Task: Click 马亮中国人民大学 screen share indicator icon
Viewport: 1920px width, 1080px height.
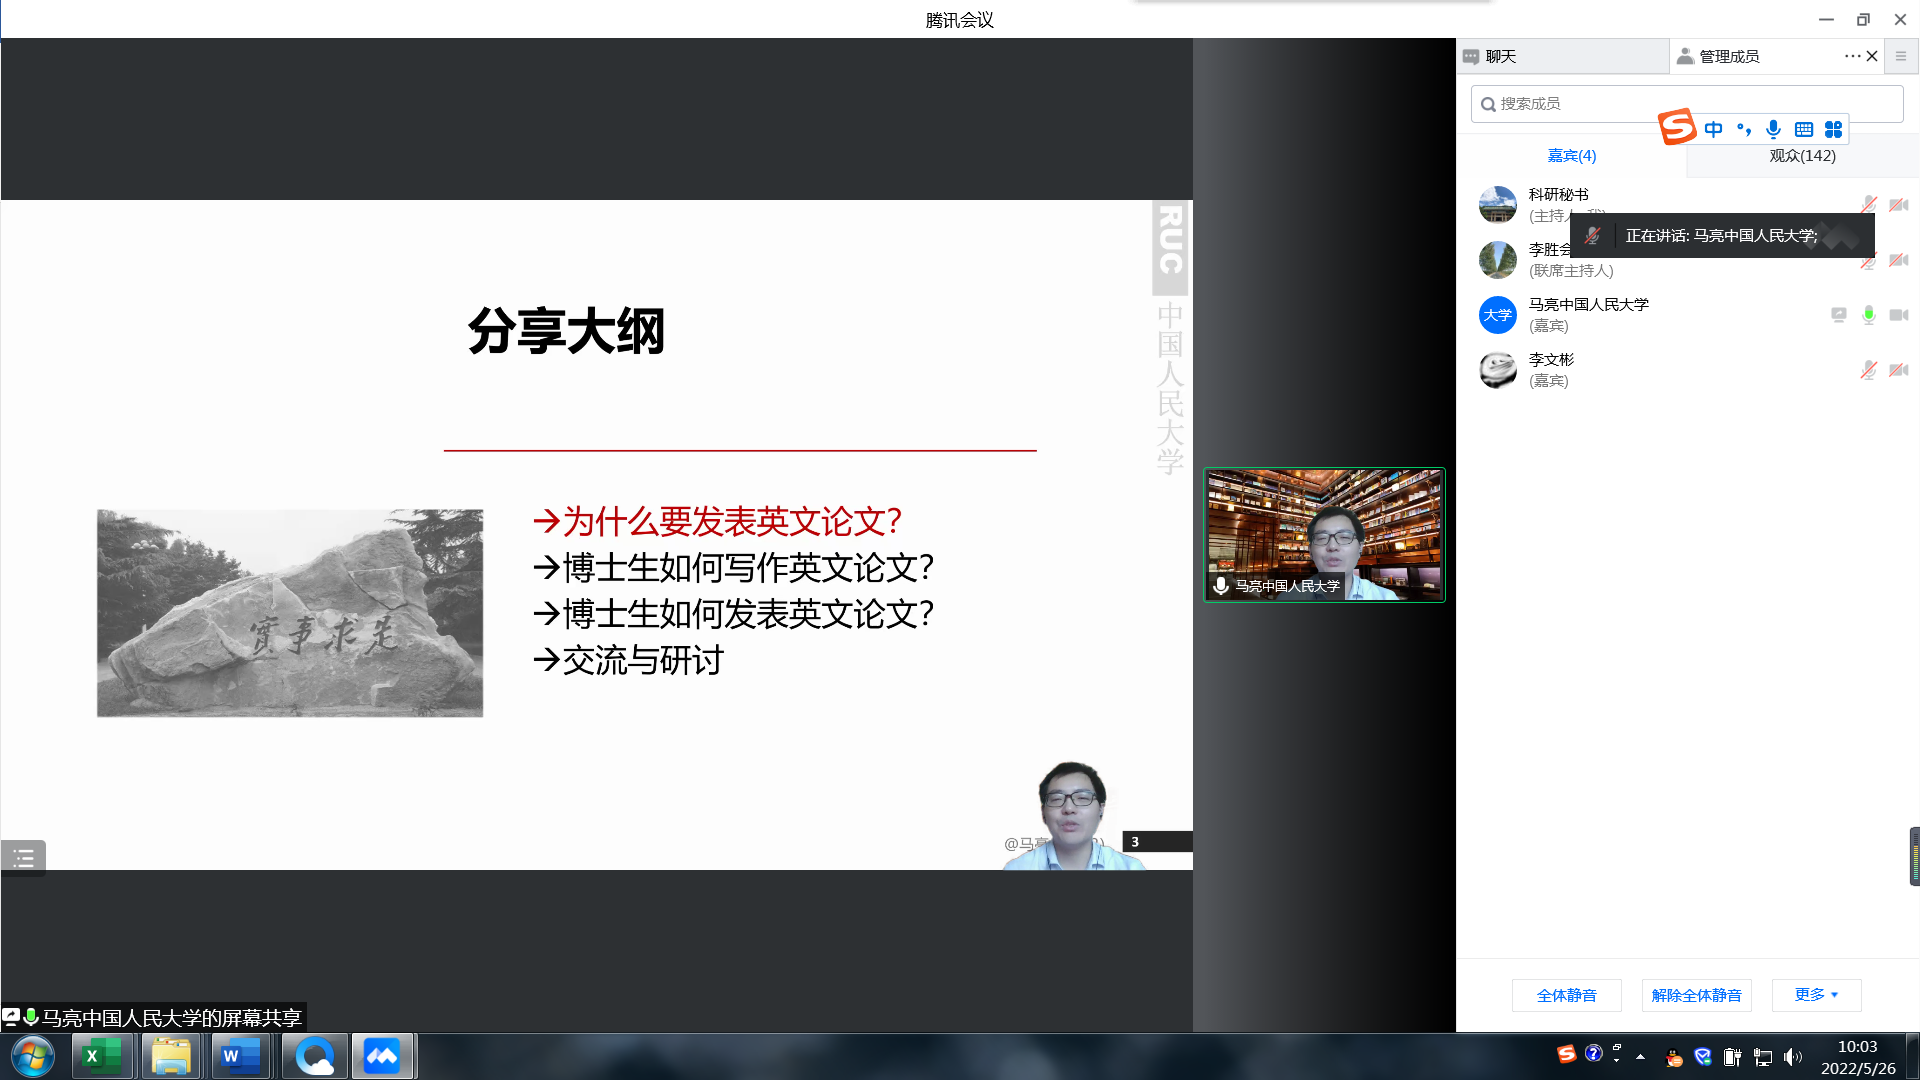Action: point(1838,315)
